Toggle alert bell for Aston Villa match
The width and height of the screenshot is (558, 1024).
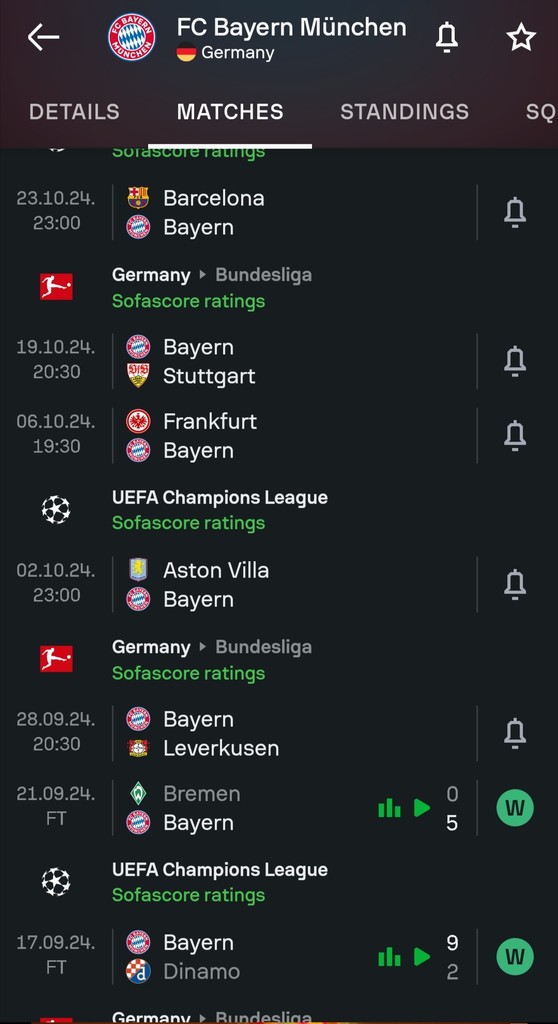515,584
